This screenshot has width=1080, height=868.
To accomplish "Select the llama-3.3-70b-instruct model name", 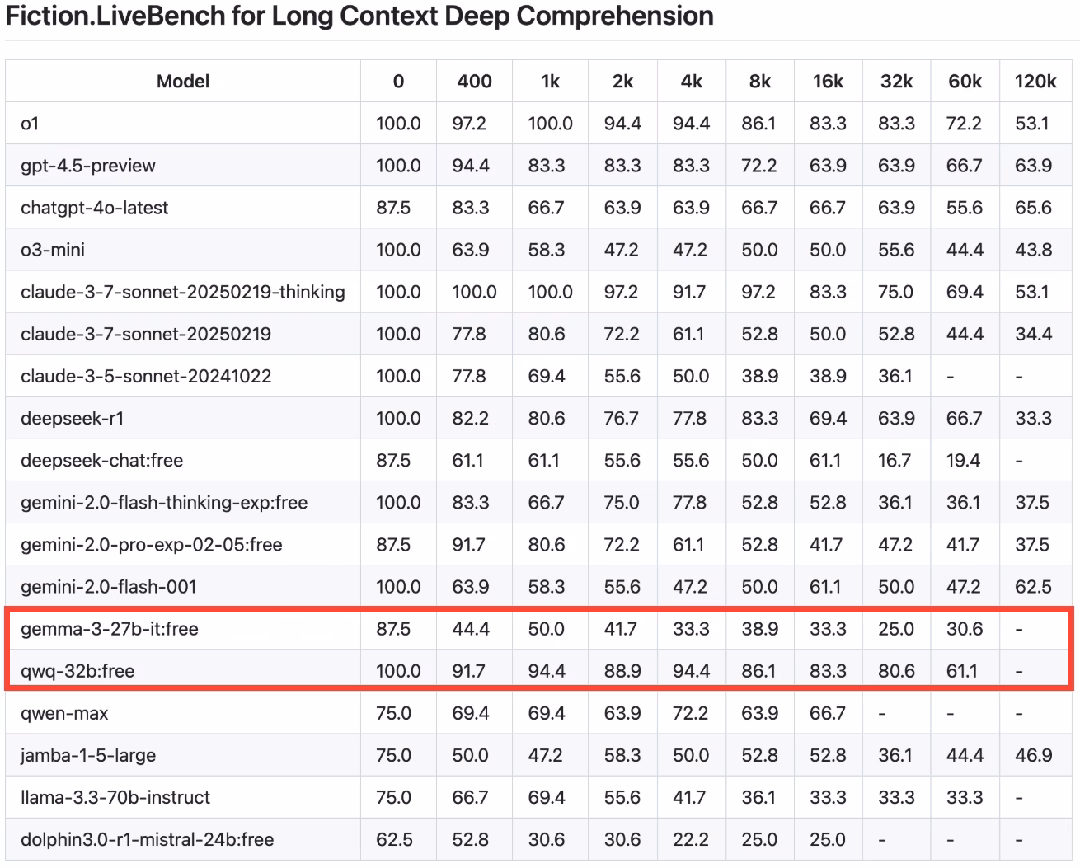I will pos(115,798).
